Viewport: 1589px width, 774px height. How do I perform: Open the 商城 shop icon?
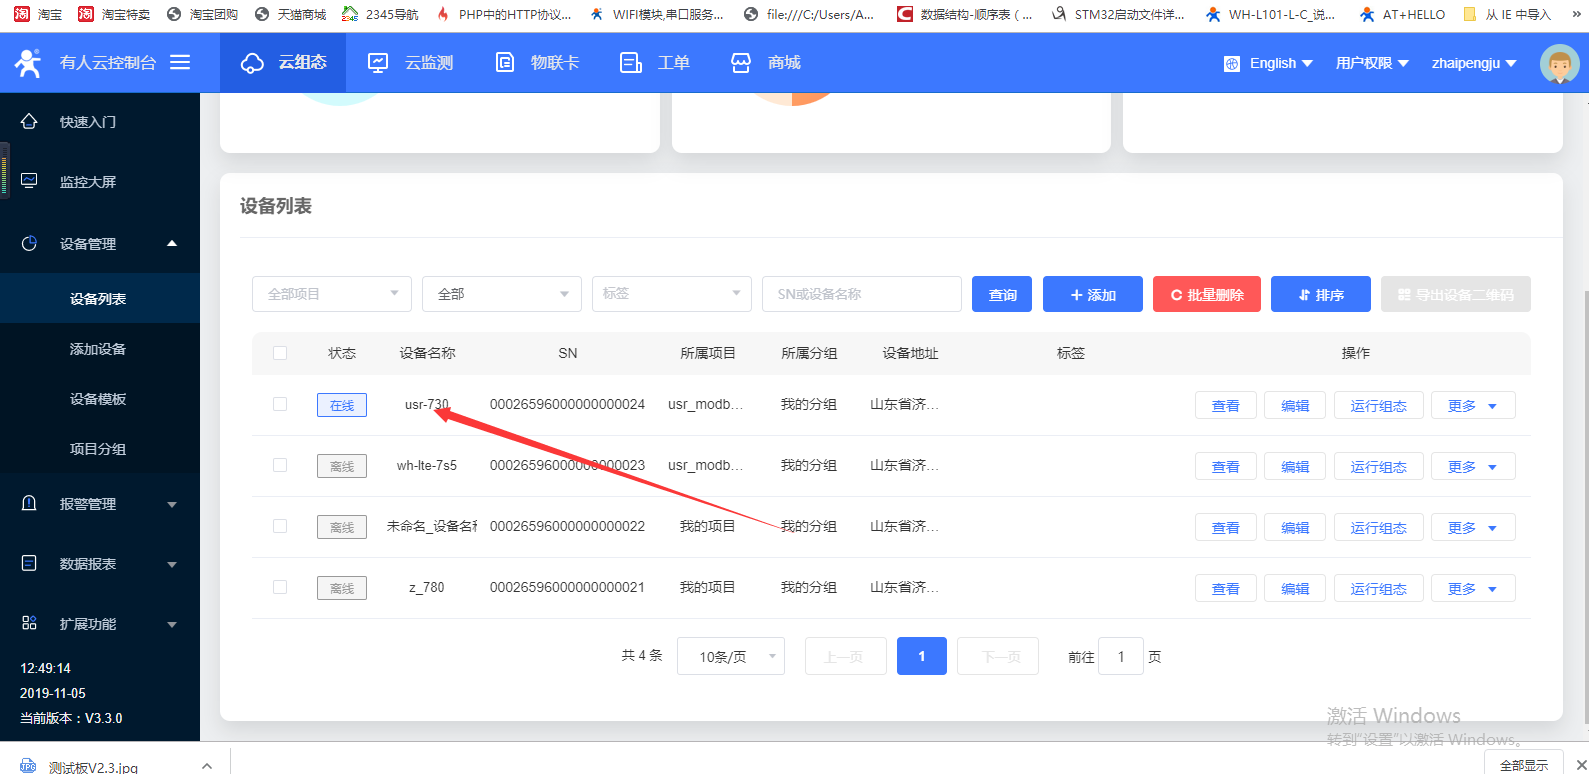741,63
